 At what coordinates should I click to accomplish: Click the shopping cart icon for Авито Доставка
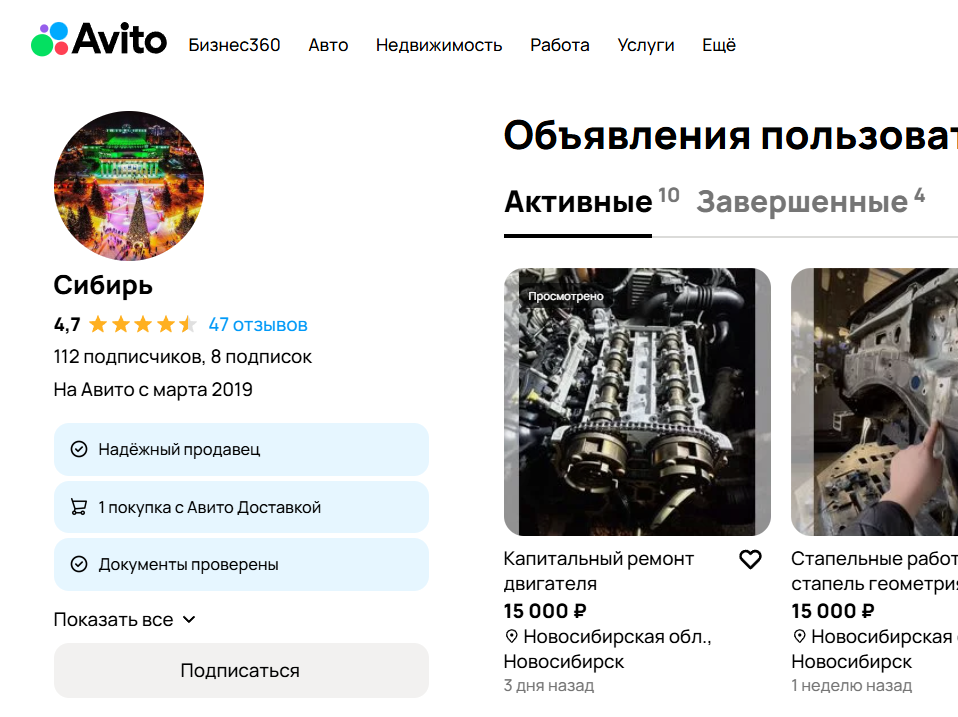coord(79,507)
